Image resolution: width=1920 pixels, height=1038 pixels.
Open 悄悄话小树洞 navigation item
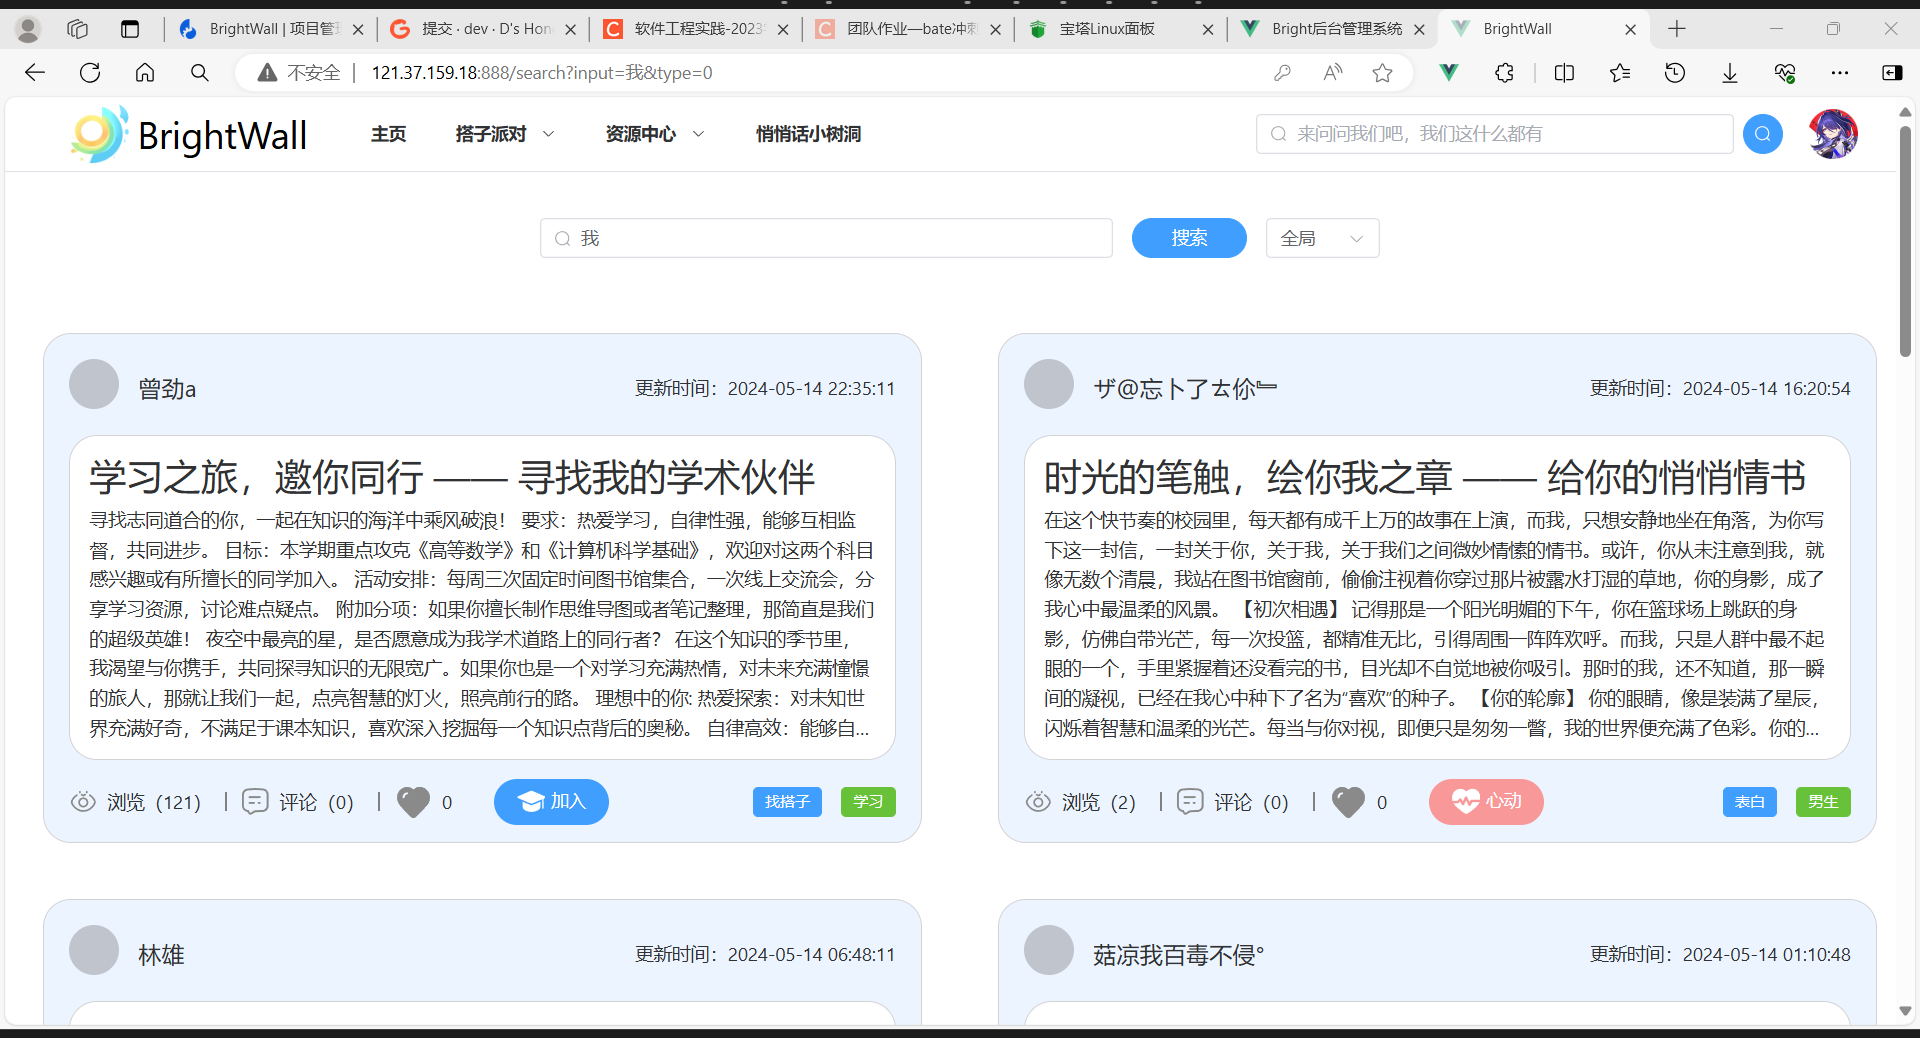point(808,134)
